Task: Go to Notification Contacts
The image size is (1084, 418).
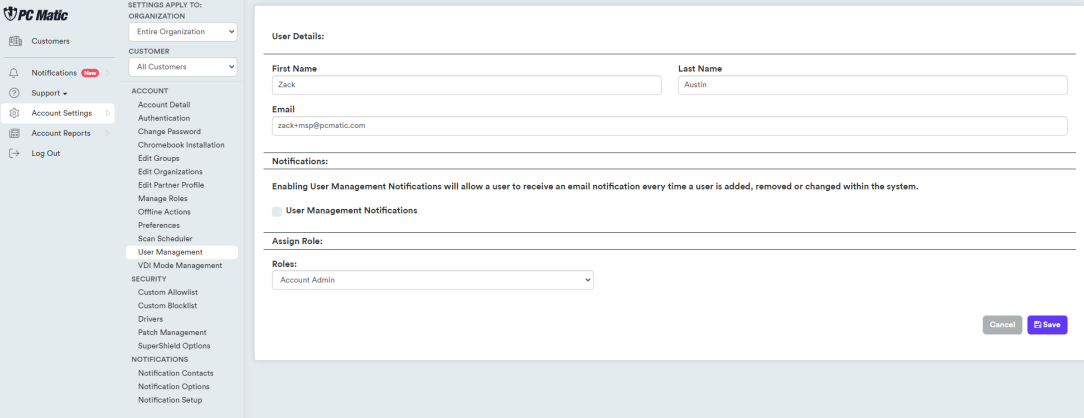Action: point(175,373)
